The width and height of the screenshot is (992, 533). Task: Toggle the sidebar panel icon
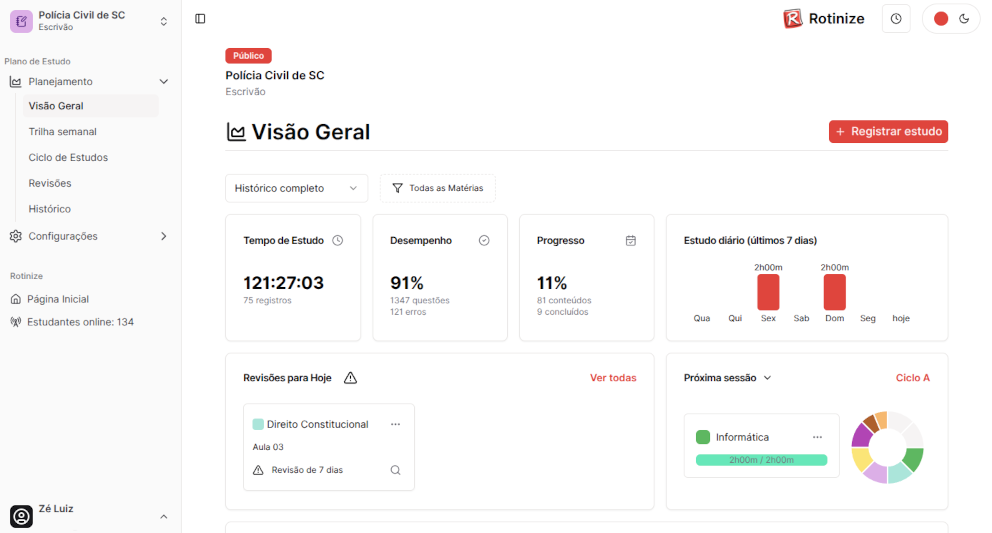[x=200, y=19]
